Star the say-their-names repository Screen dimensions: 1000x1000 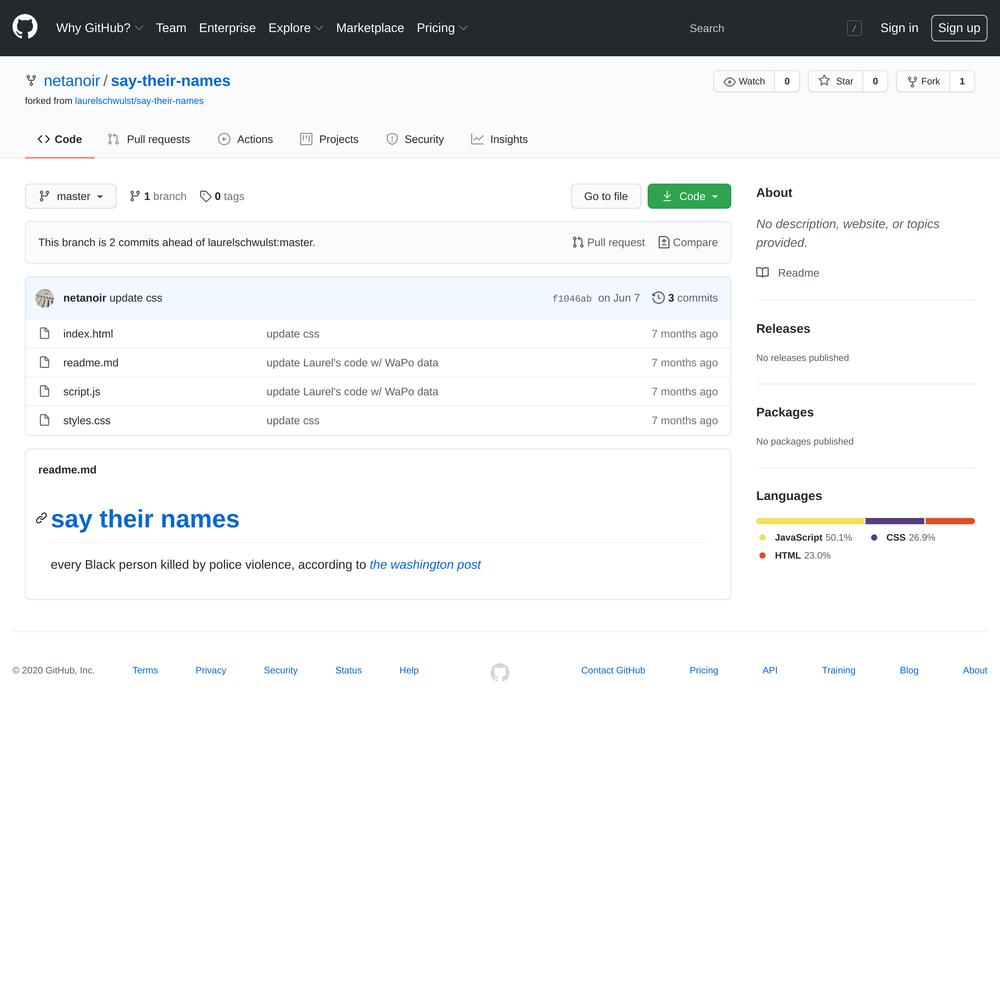coord(835,82)
